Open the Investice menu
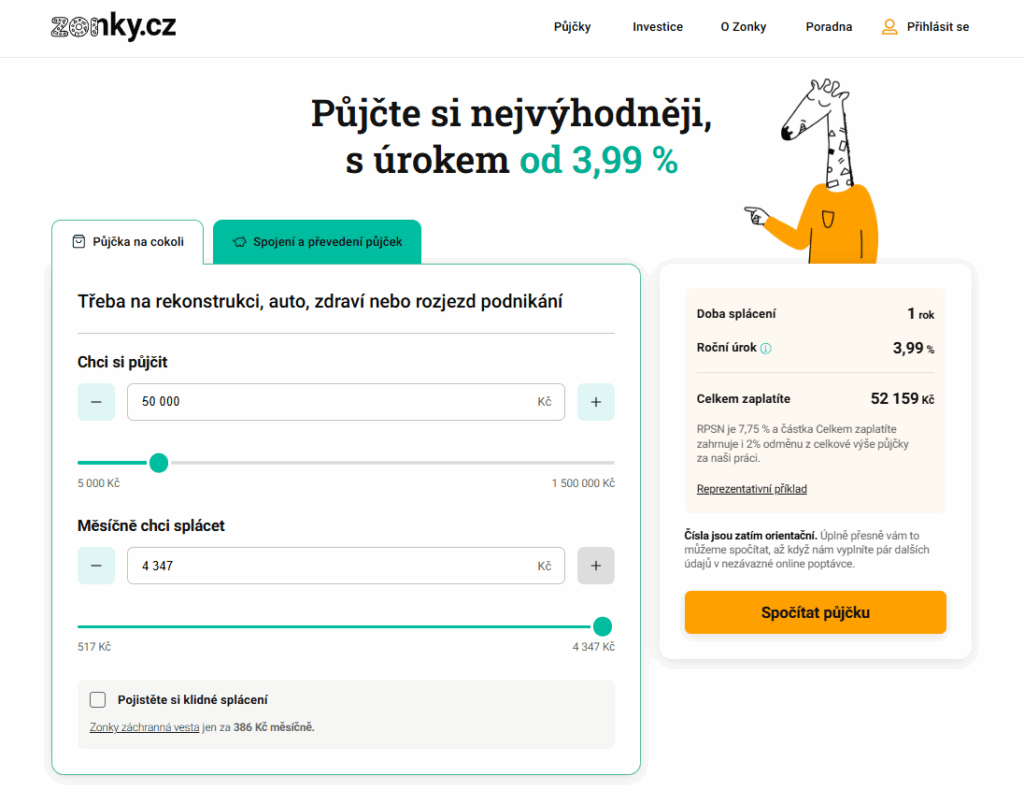Screen dimensions: 1024x804 click(x=657, y=27)
